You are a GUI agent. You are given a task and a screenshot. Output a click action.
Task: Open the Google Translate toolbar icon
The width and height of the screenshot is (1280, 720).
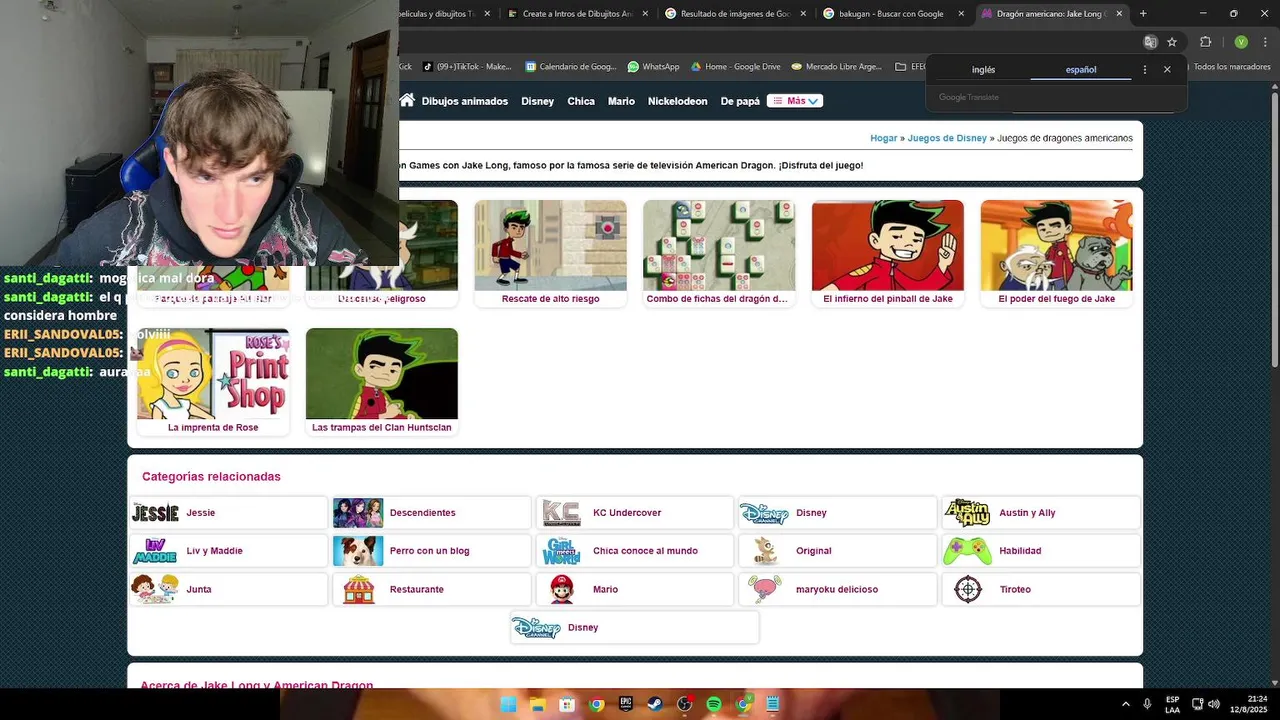point(1150,42)
